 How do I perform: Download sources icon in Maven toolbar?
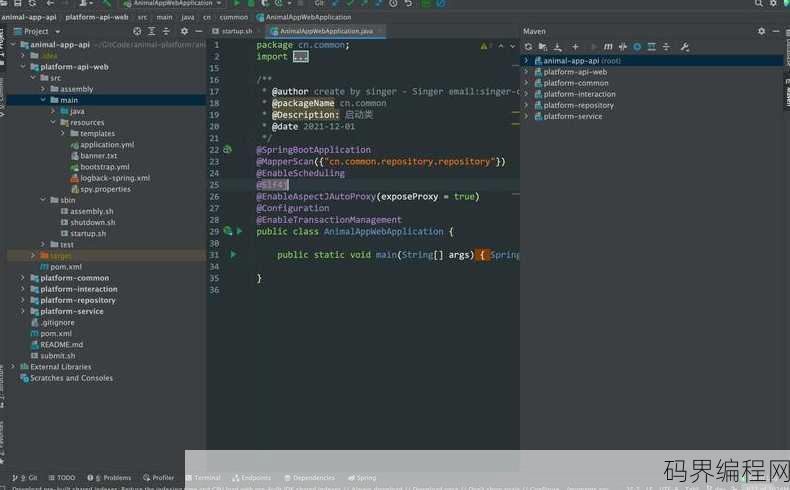[557, 47]
